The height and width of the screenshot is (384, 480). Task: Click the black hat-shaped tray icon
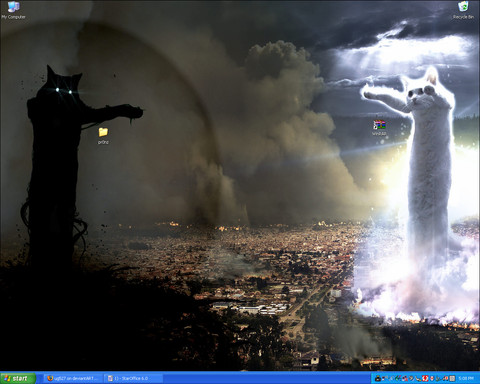click(378, 378)
